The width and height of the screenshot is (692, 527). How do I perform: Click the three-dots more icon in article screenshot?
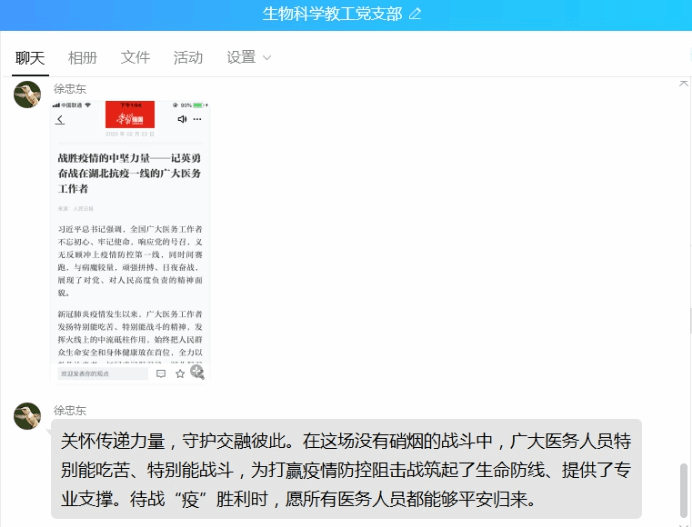[x=198, y=119]
